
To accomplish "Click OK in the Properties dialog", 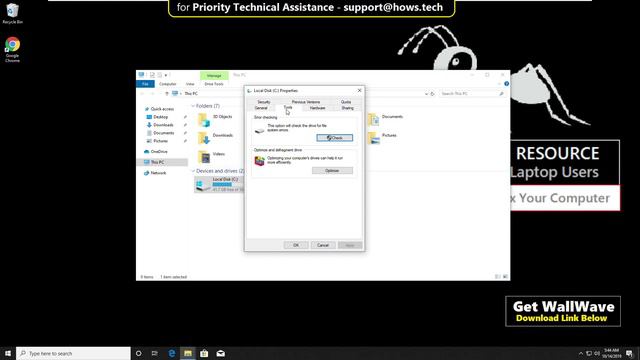I will click(x=296, y=245).
